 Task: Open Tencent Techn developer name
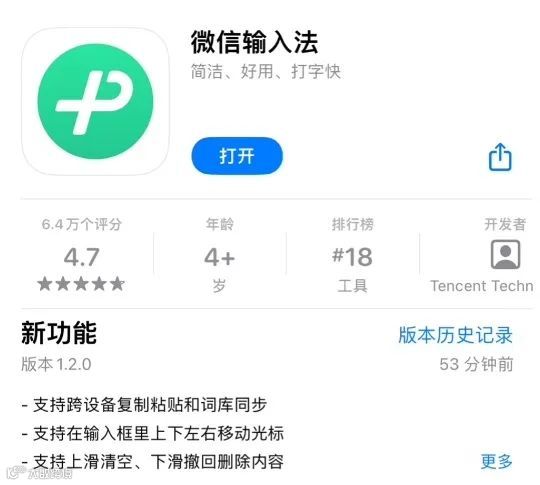pyautogui.click(x=481, y=286)
